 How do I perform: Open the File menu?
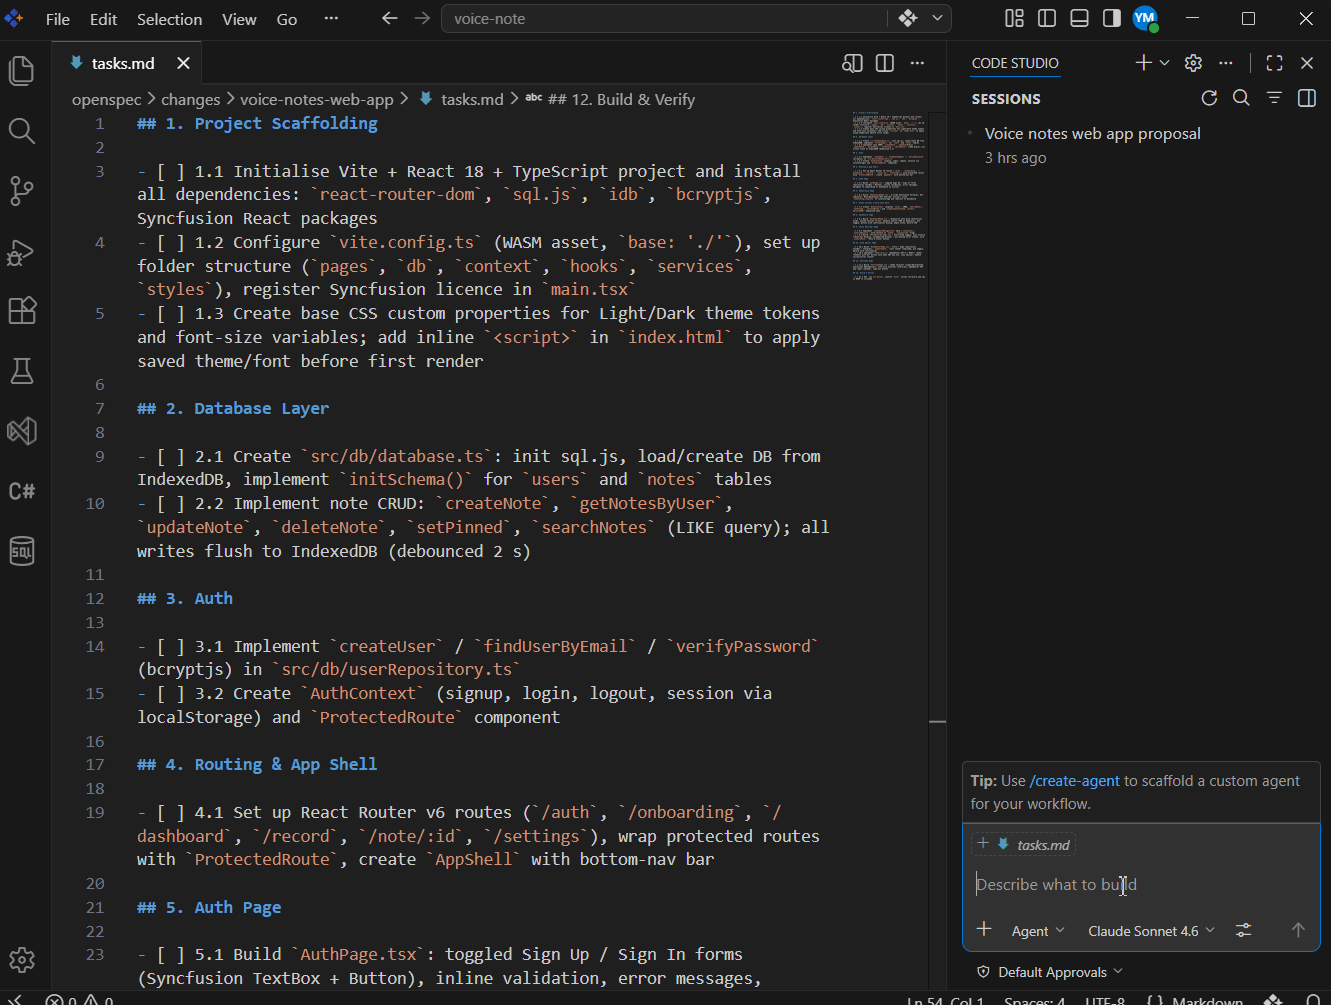click(58, 19)
